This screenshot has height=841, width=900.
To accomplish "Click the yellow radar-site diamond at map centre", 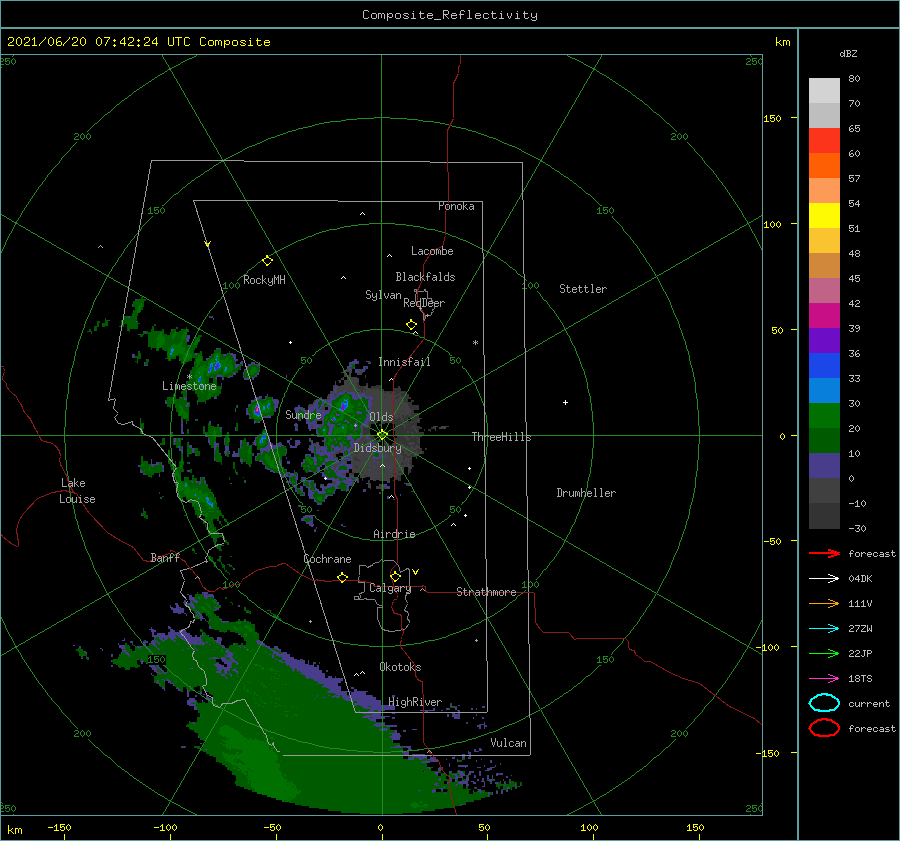I will tap(382, 435).
